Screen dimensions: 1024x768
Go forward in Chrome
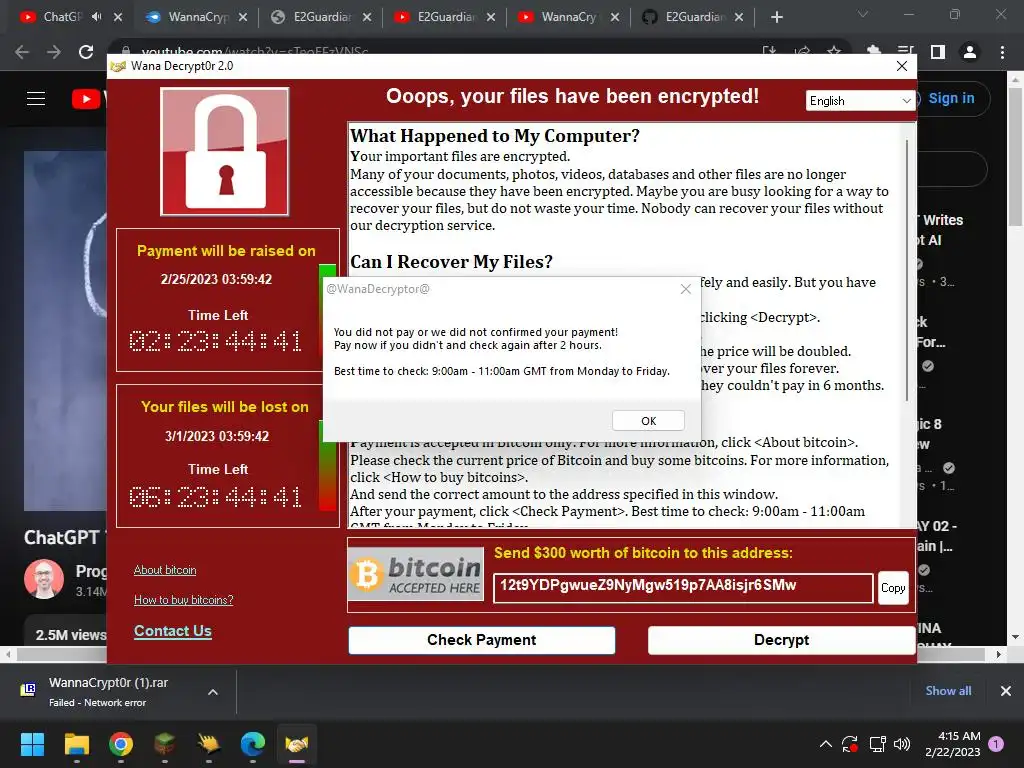[x=54, y=52]
